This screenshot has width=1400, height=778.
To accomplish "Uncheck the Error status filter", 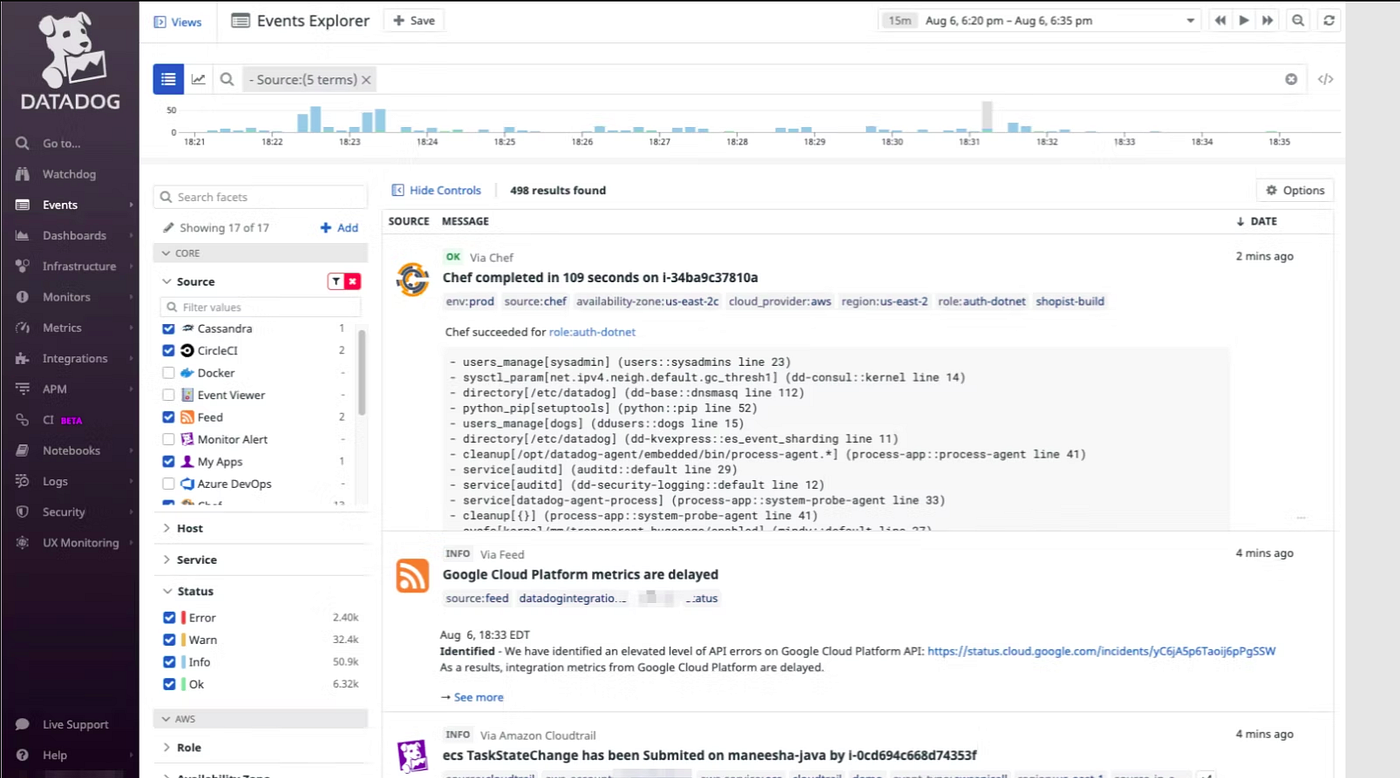I will click(x=167, y=617).
